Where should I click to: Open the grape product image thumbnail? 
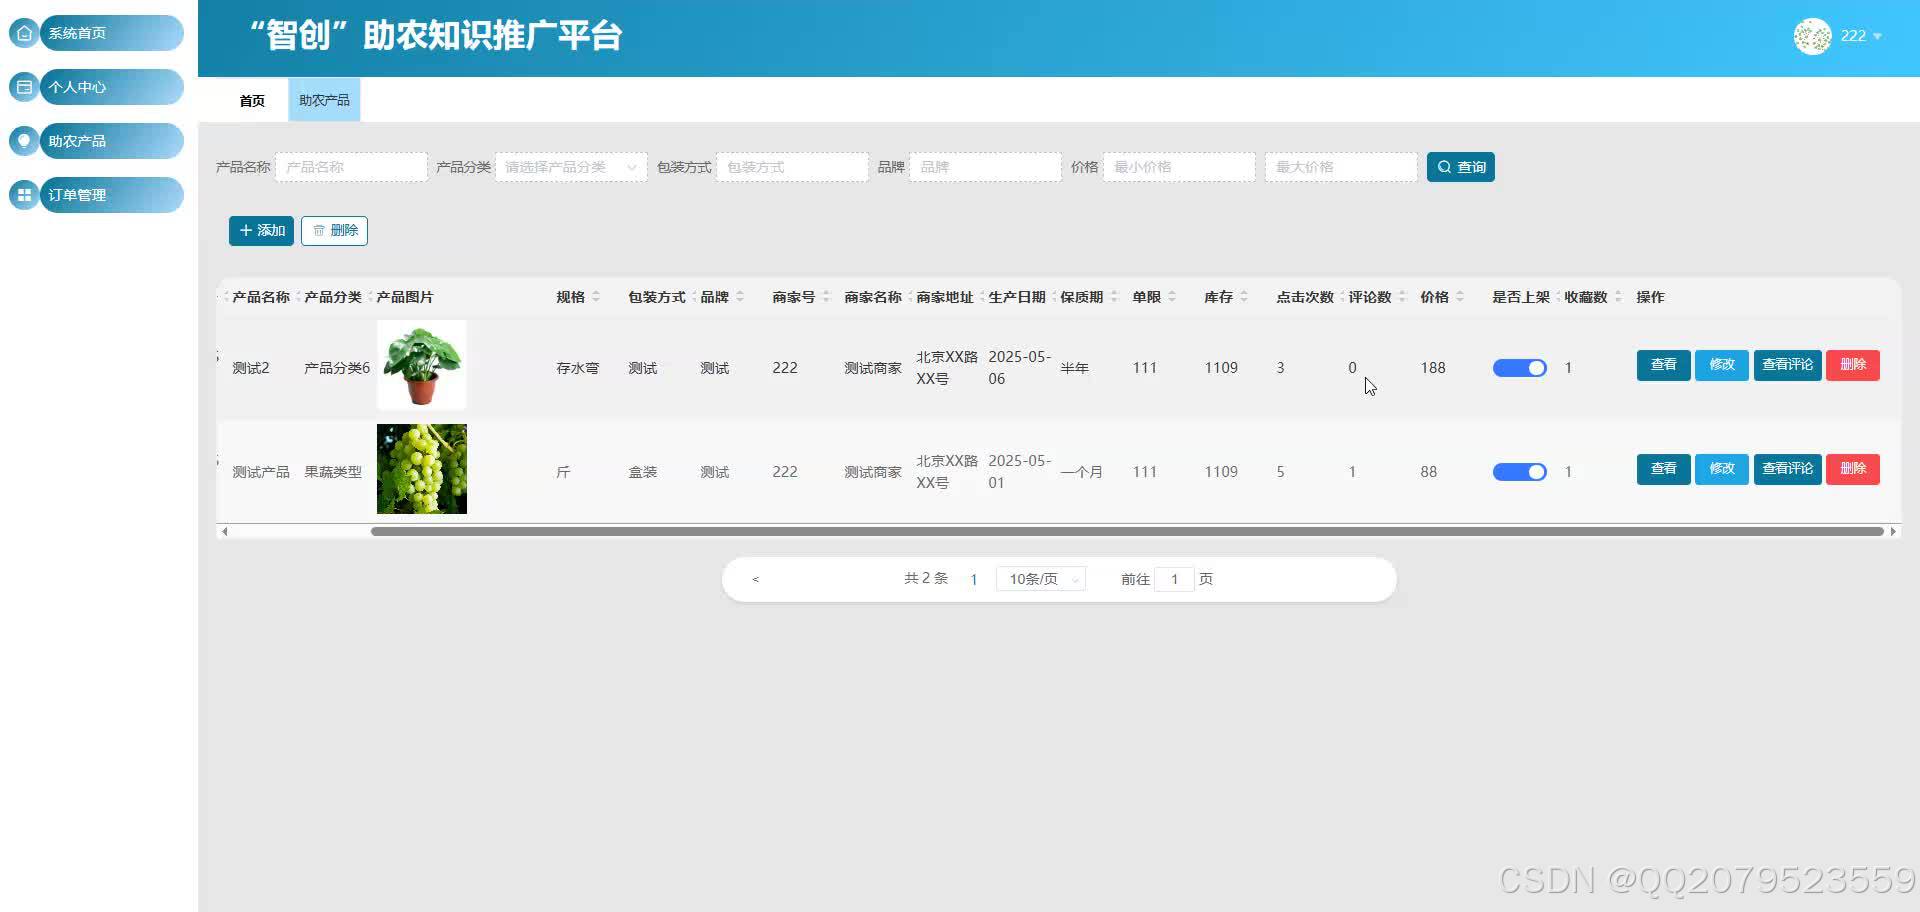[421, 469]
